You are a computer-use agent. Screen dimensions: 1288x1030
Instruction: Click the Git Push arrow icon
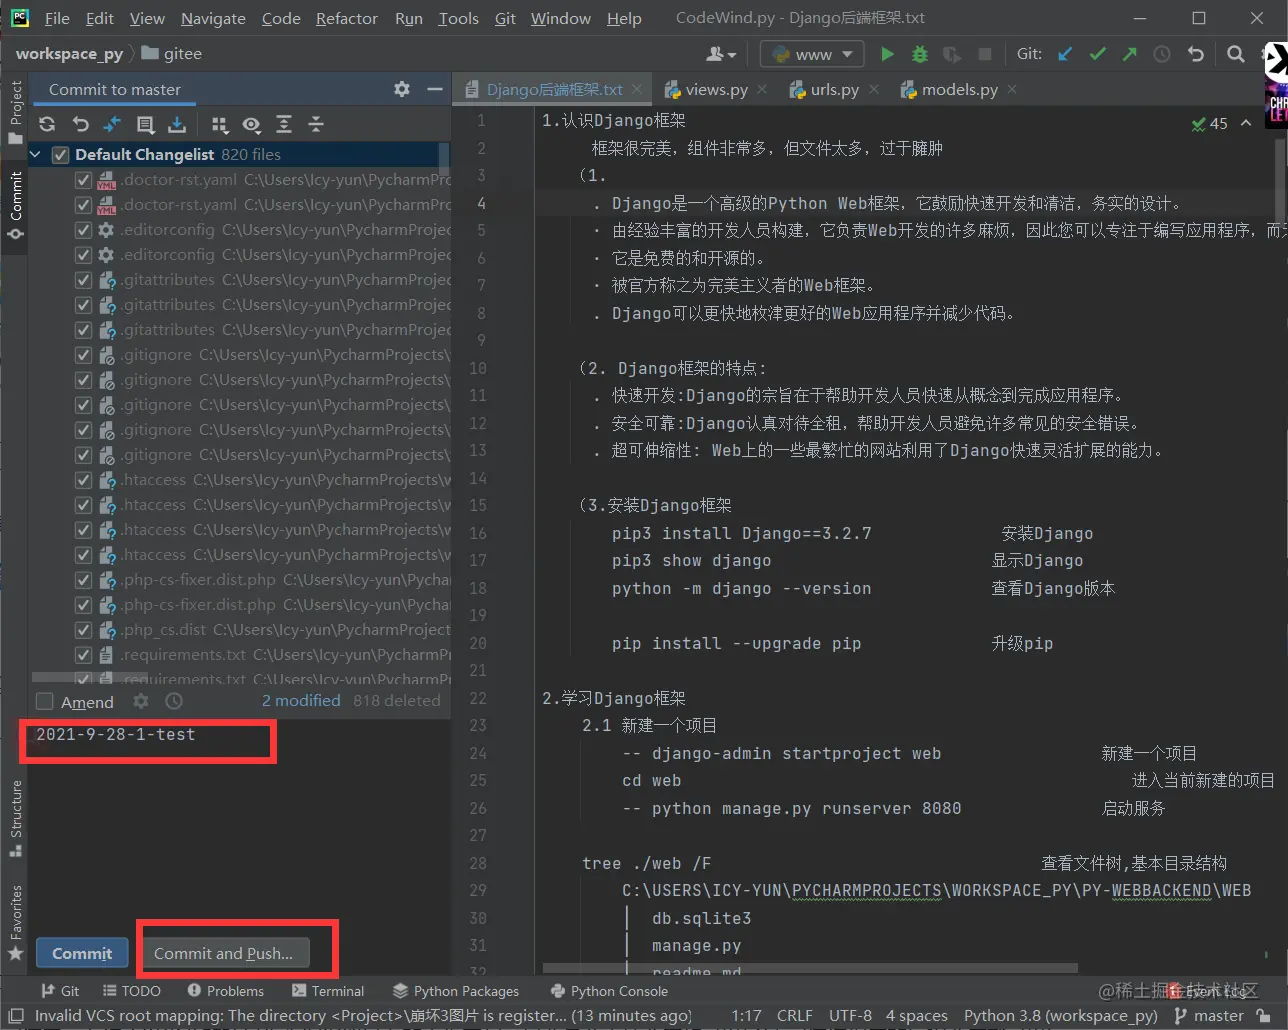click(x=1129, y=54)
